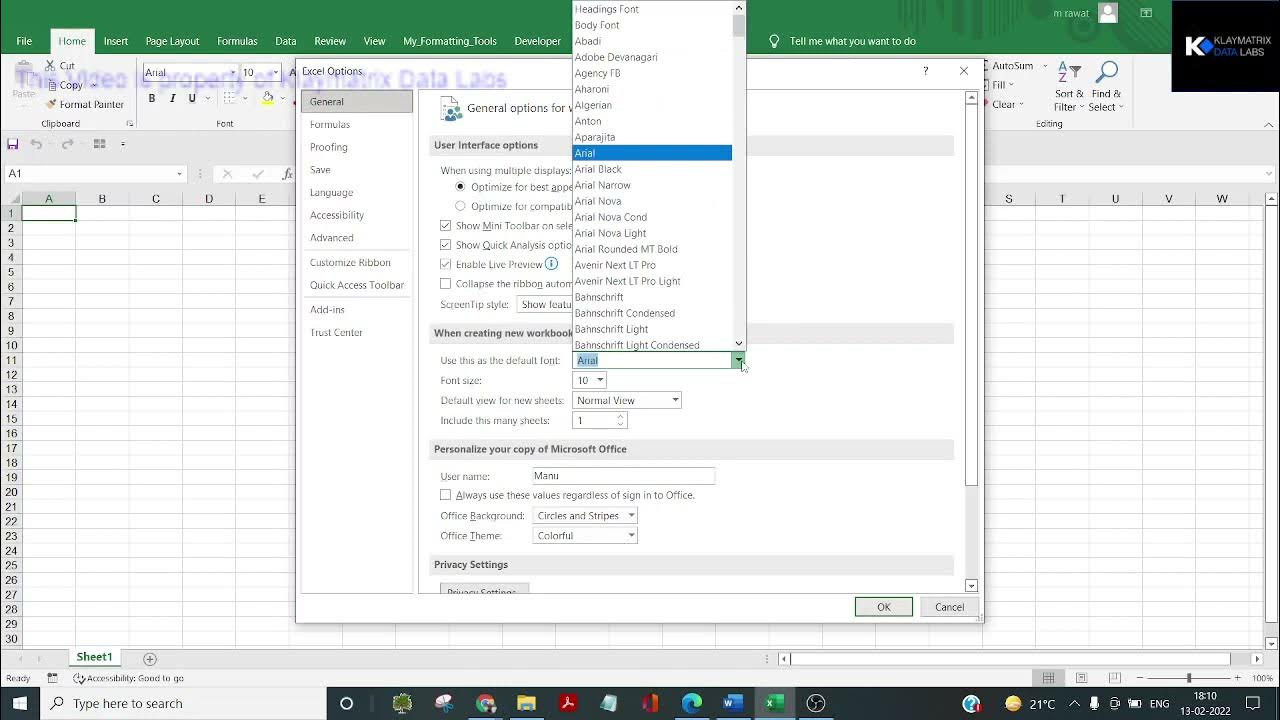This screenshot has width=1280, height=720.
Task: Toggle Always use these values checkbox
Action: click(x=446, y=495)
